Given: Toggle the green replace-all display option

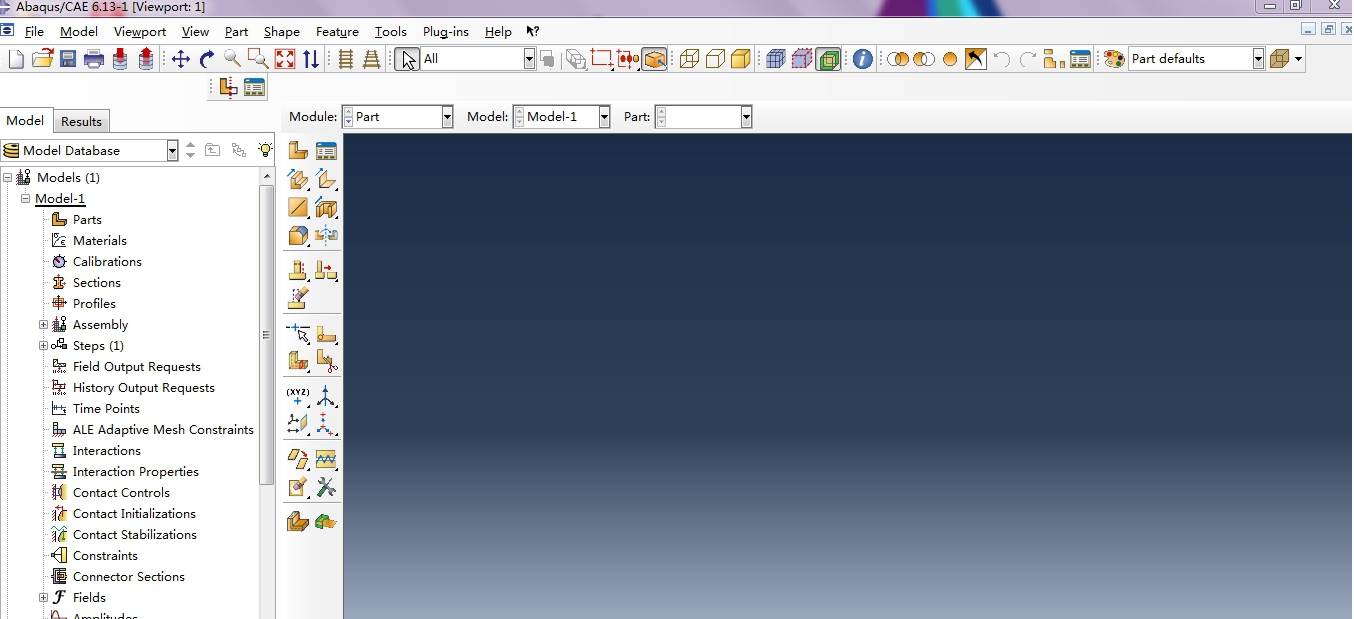Looking at the screenshot, I should pos(828,59).
